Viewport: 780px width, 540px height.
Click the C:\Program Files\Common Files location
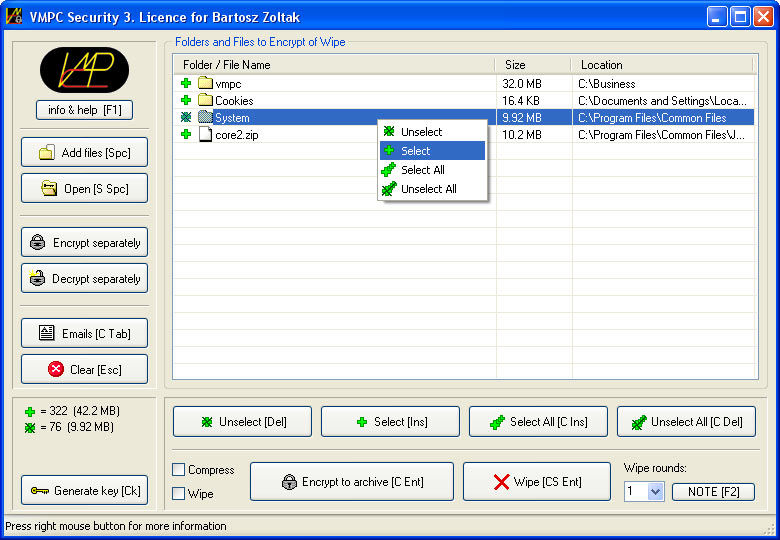click(652, 117)
